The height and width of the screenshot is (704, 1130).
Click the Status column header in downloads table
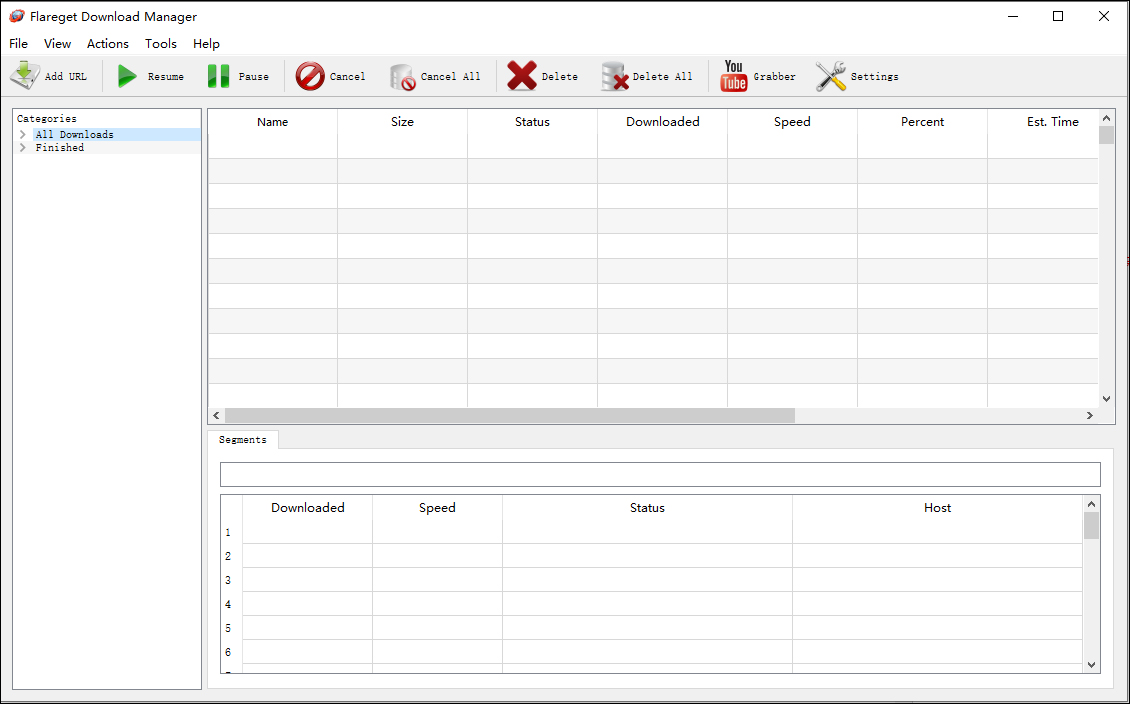click(533, 122)
